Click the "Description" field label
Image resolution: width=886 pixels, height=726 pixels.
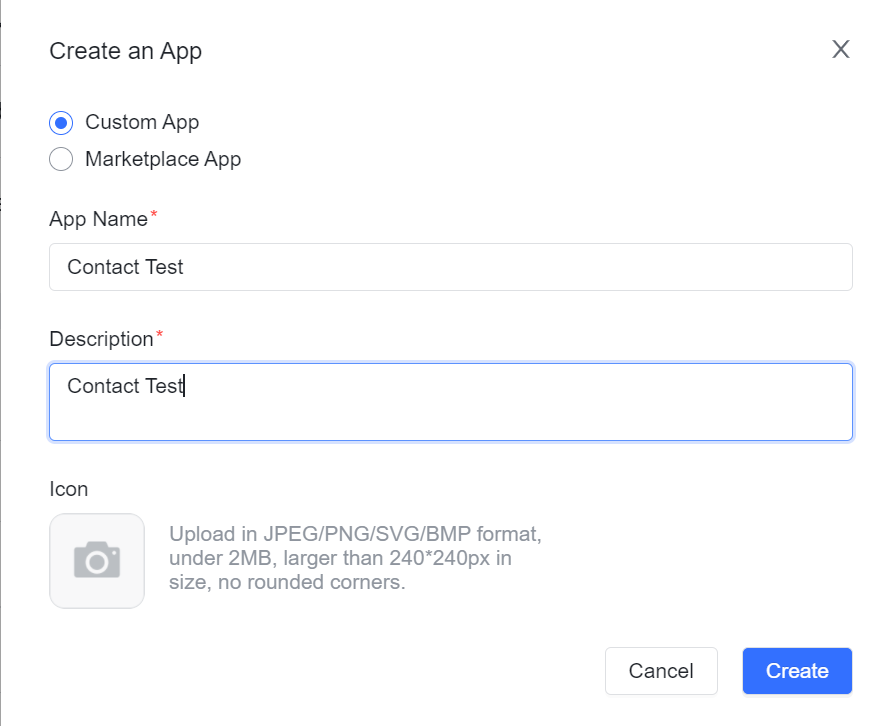pos(101,339)
